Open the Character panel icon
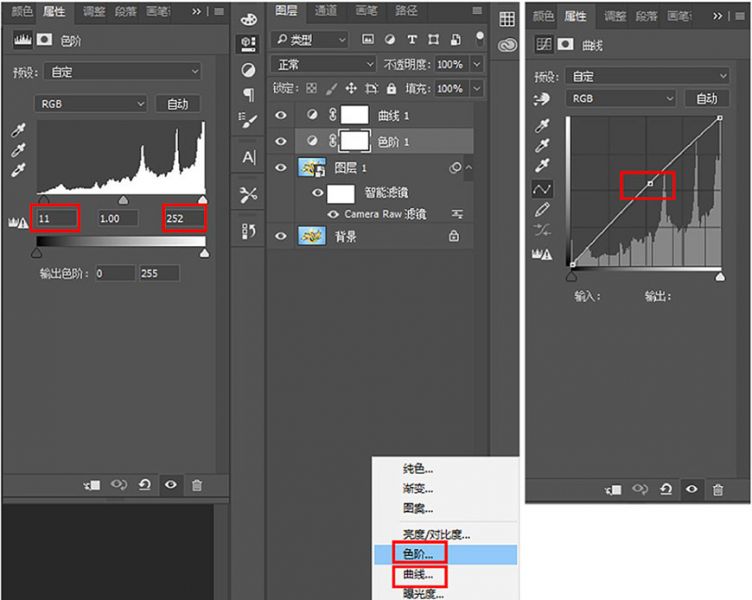The width and height of the screenshot is (752, 600). point(249,157)
